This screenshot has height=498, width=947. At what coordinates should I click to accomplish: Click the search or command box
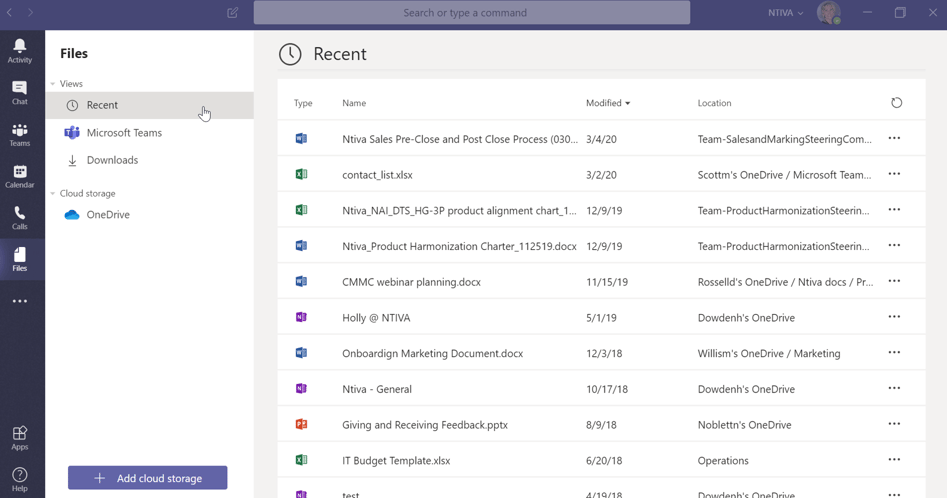(472, 13)
